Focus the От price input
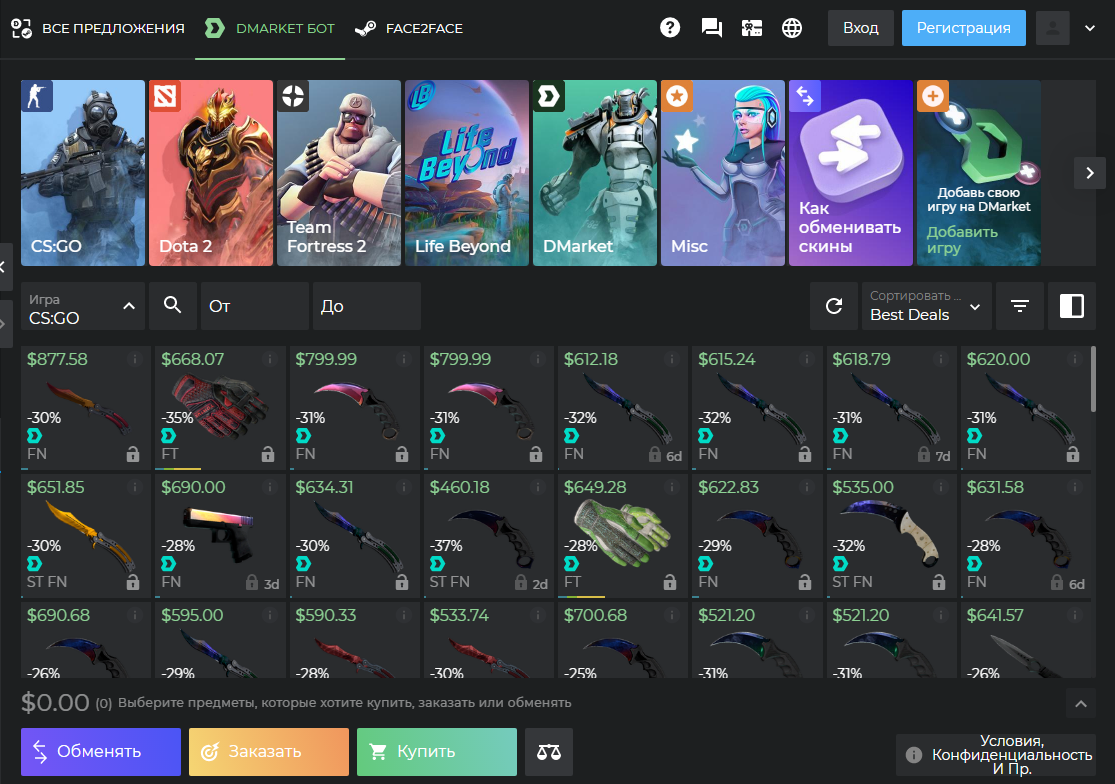 (x=255, y=306)
